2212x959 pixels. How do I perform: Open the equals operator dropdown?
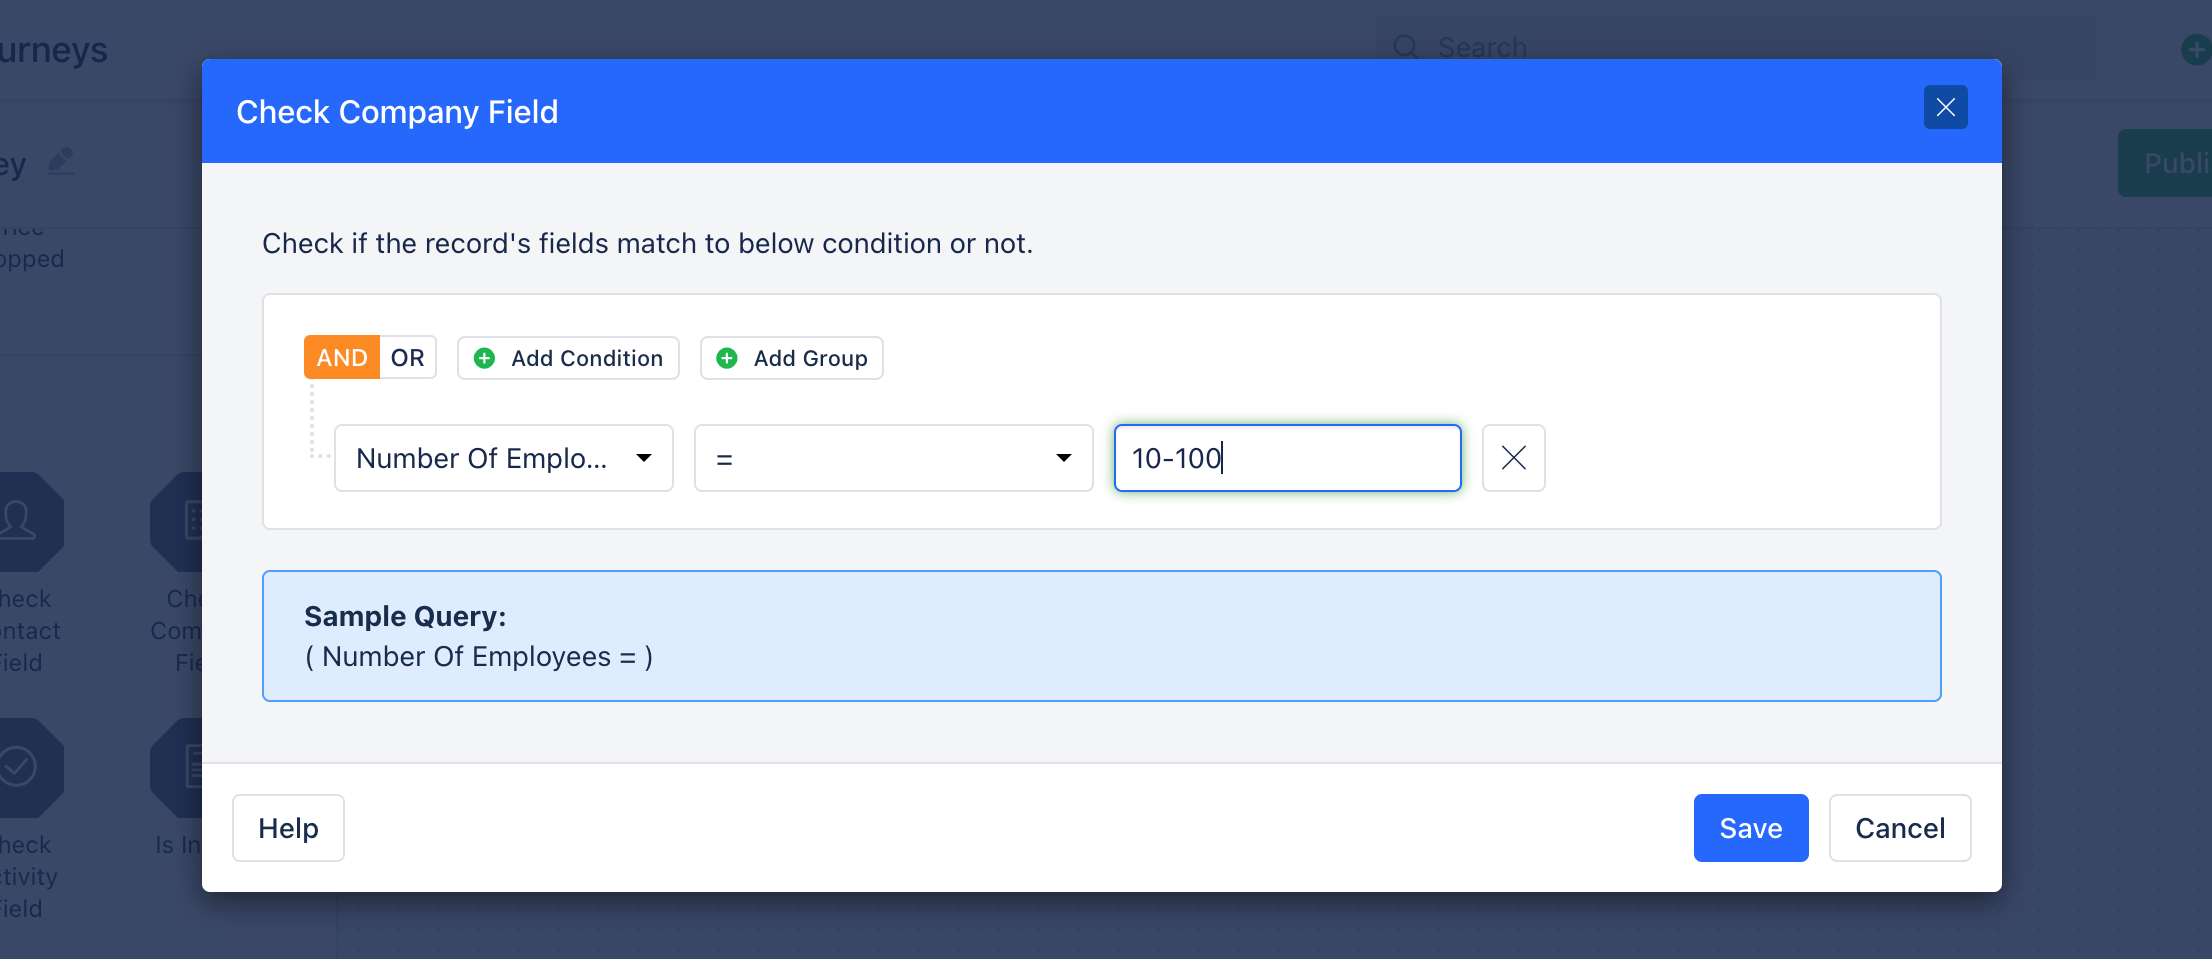click(x=893, y=458)
